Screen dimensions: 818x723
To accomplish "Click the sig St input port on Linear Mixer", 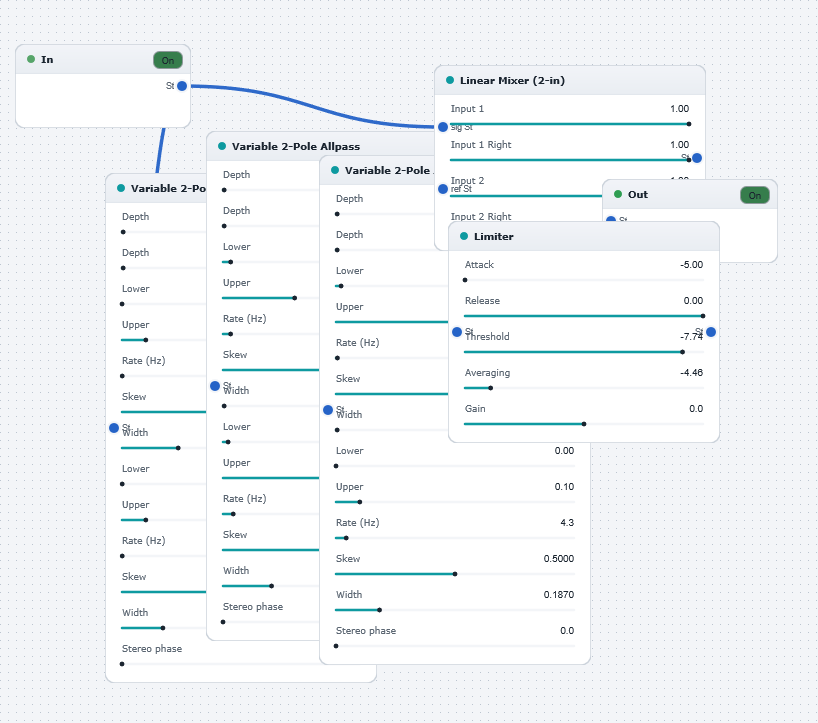I will pyautogui.click(x=443, y=127).
